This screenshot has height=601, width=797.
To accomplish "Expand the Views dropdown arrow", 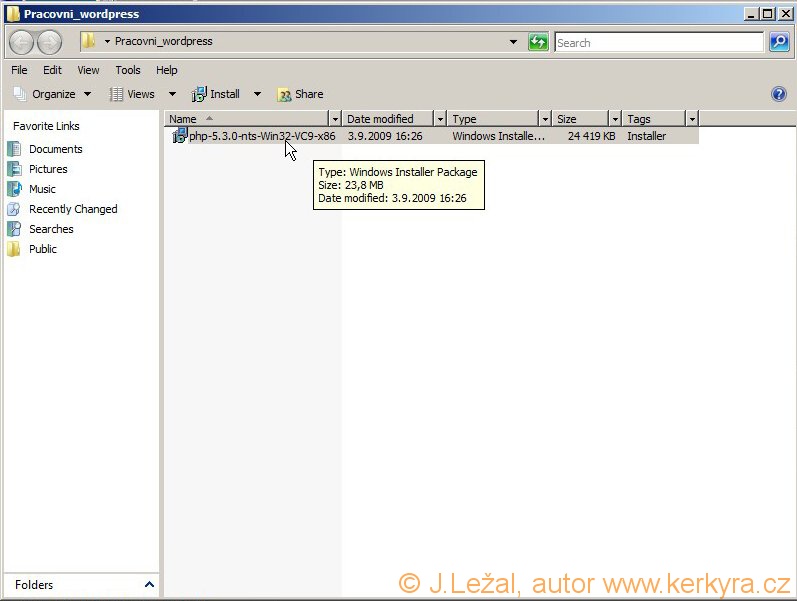I will point(172,94).
